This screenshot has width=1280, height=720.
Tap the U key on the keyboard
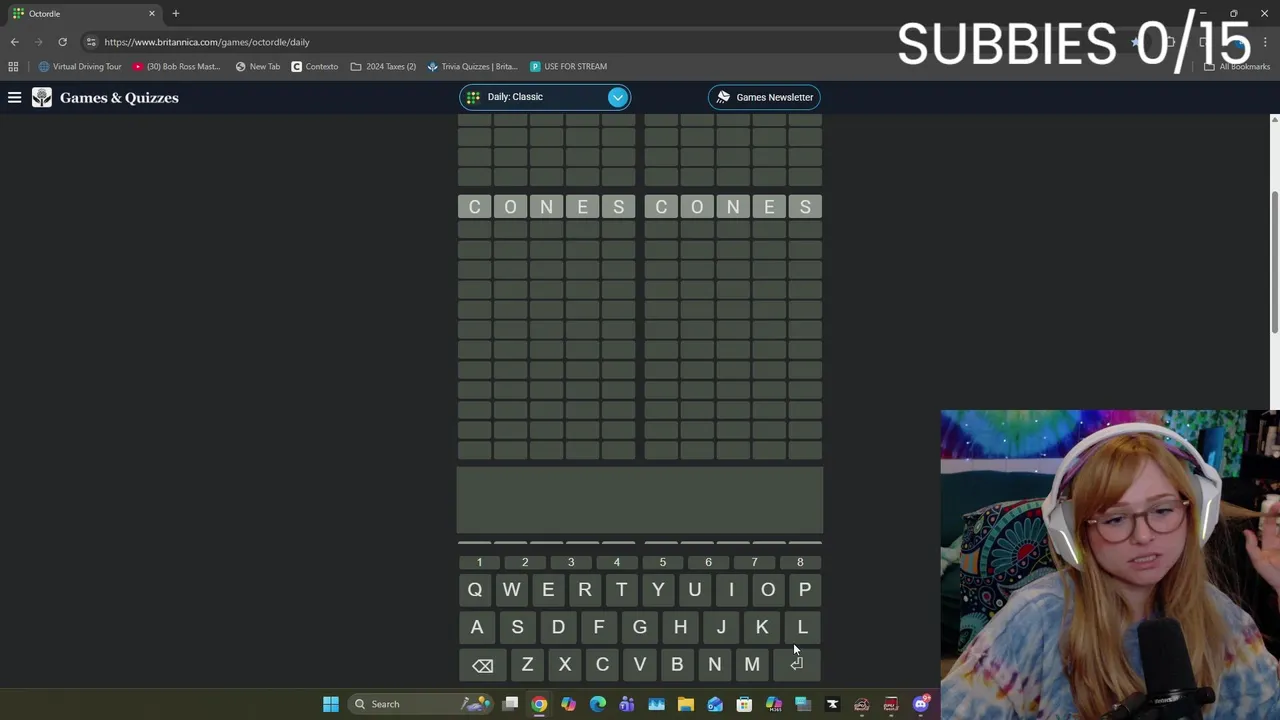pos(695,590)
